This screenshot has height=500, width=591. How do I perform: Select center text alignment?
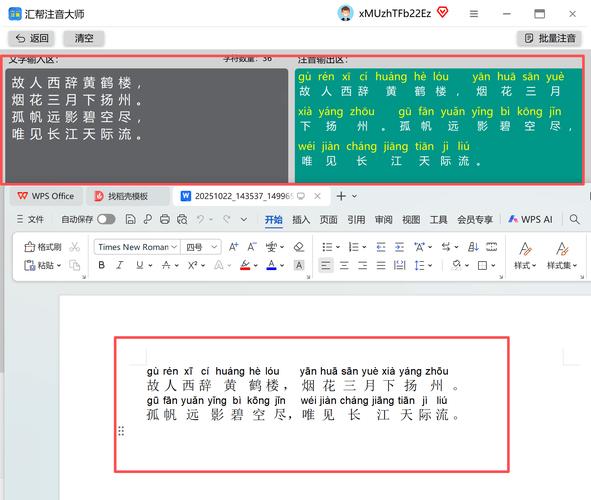click(x=344, y=265)
